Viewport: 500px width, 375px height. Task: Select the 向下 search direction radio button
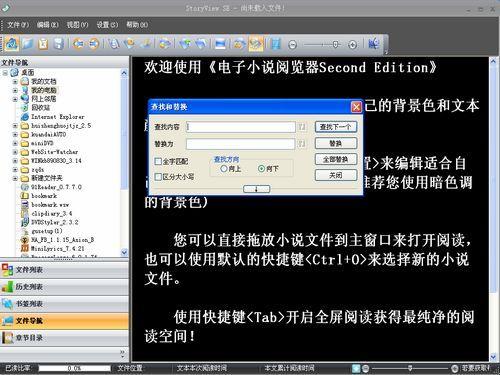(262, 169)
